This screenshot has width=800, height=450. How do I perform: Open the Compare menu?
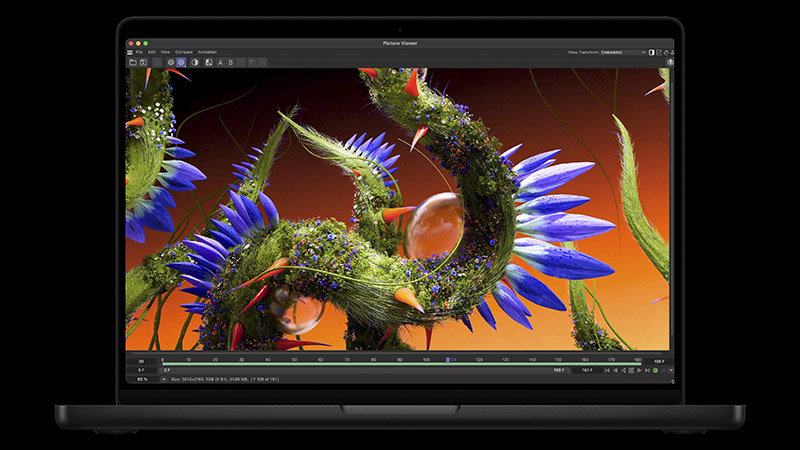[184, 52]
